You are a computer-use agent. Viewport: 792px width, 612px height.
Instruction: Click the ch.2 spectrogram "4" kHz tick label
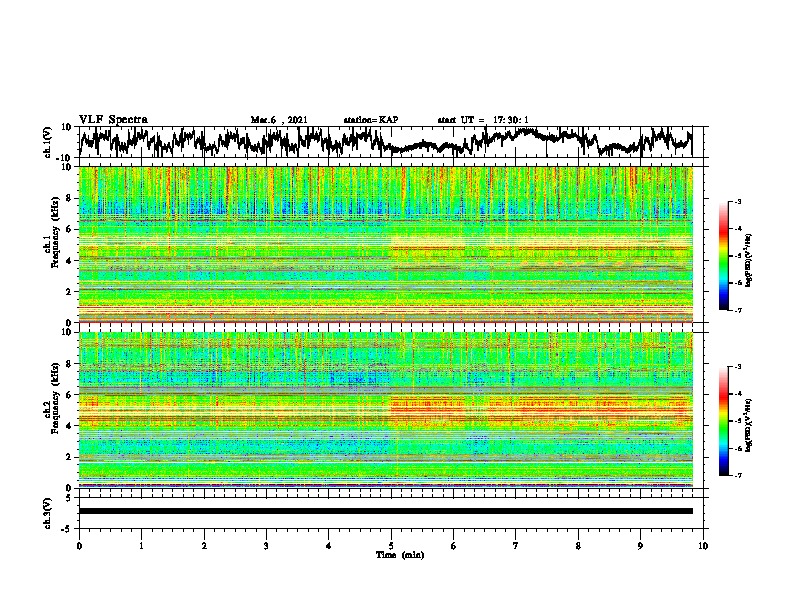point(70,426)
